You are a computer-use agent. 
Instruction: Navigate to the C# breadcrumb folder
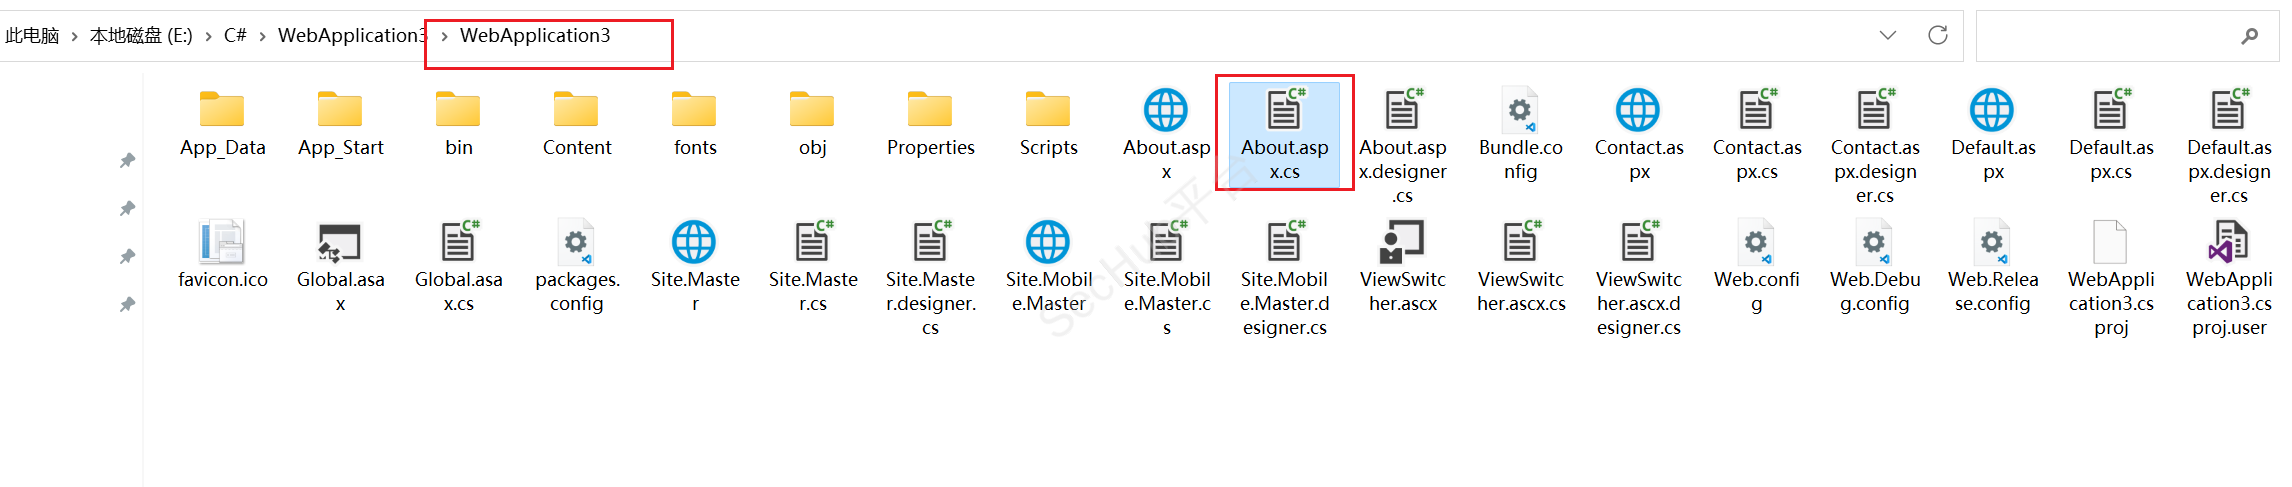coord(235,36)
